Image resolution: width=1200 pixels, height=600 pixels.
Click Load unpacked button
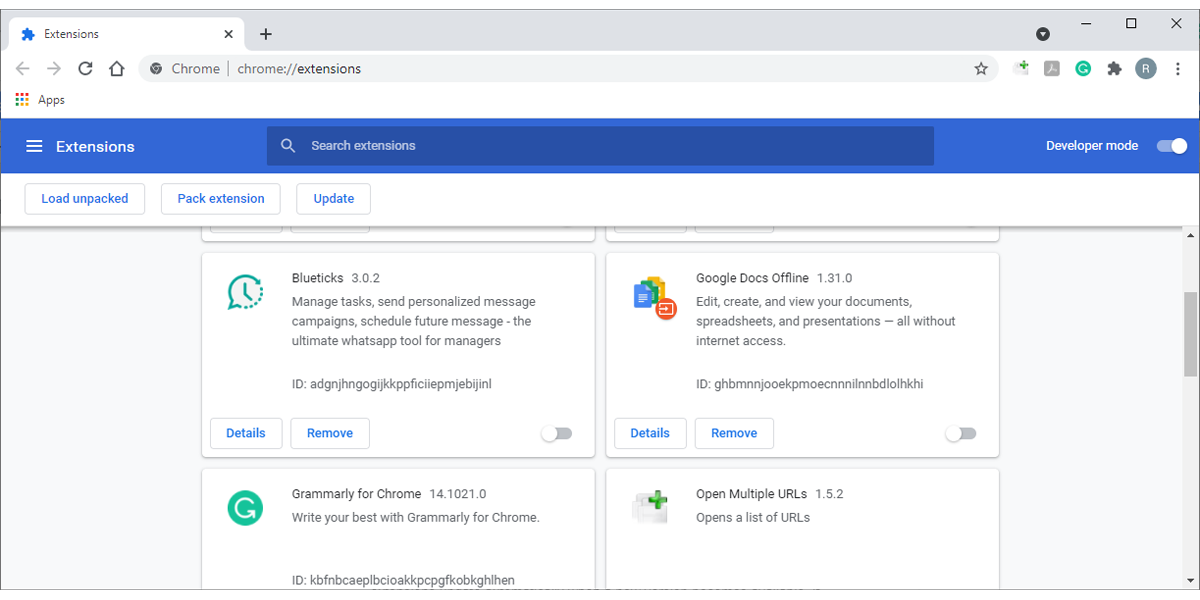[x=85, y=198]
